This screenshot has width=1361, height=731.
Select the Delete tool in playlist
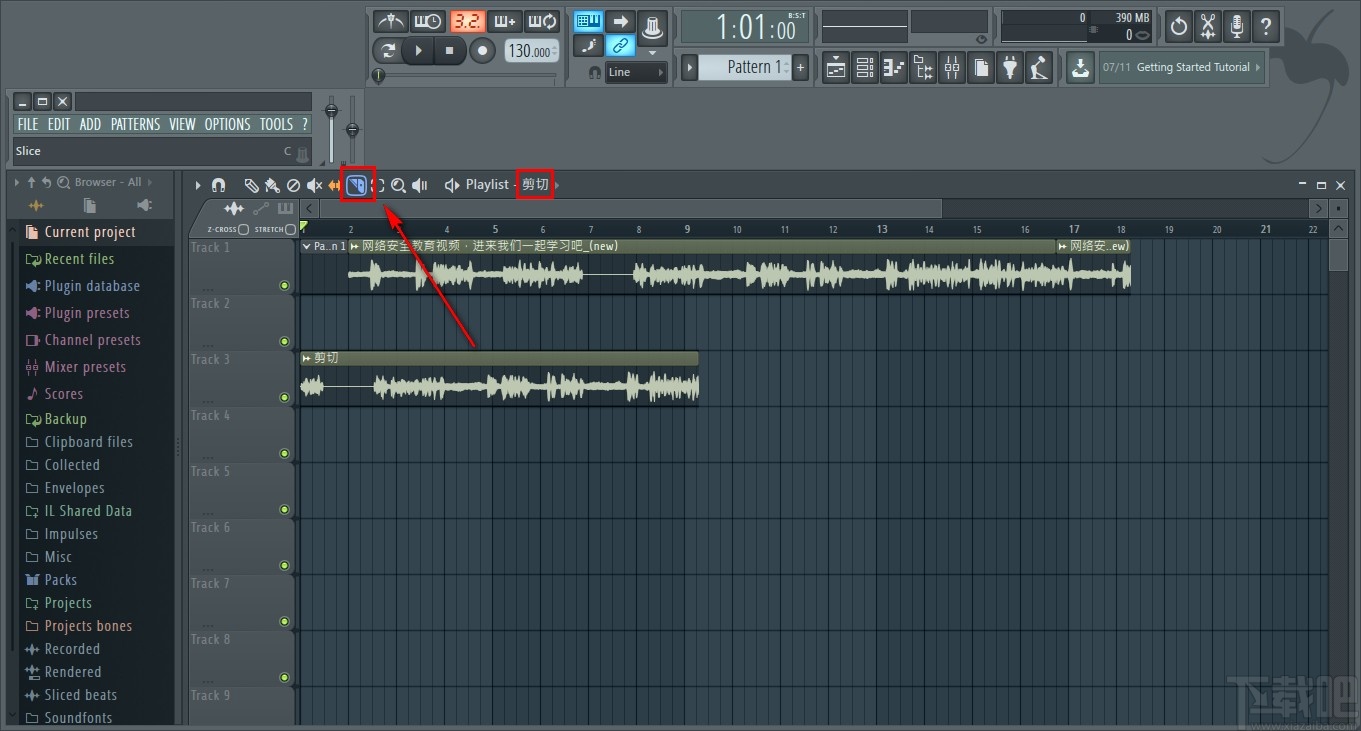[293, 185]
